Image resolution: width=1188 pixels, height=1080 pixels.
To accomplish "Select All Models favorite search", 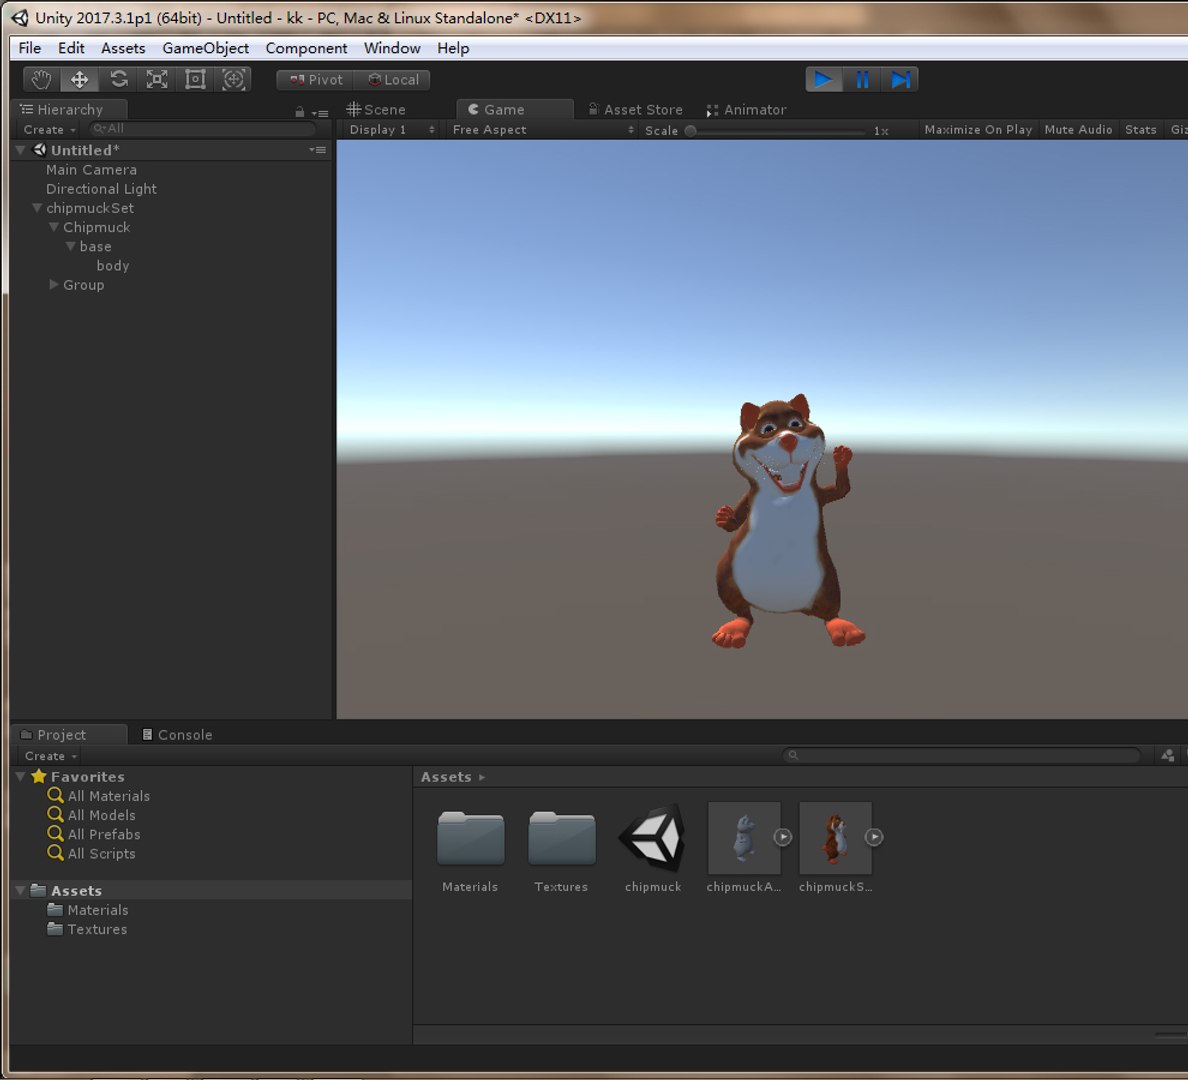I will (x=92, y=815).
